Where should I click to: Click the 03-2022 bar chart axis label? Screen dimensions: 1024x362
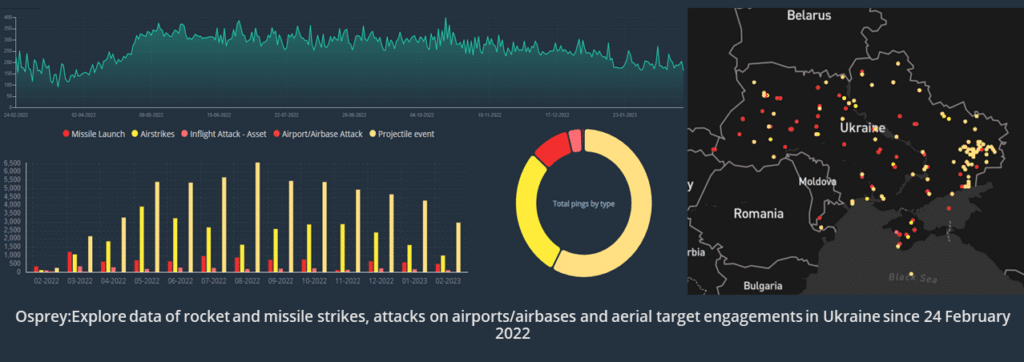pyautogui.click(x=80, y=281)
